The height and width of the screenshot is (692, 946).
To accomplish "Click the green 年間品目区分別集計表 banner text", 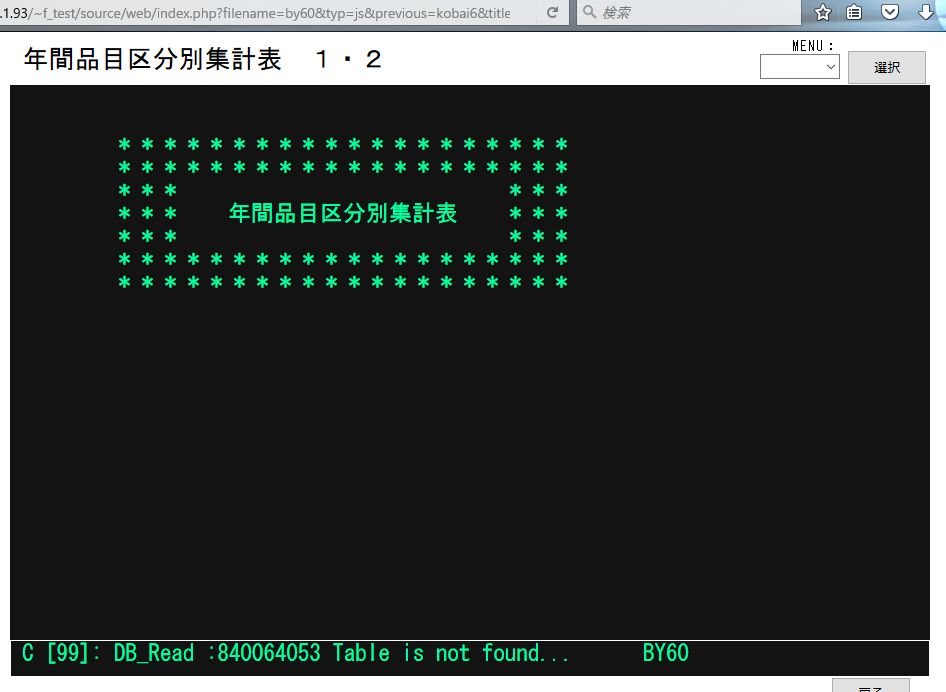I will [343, 213].
